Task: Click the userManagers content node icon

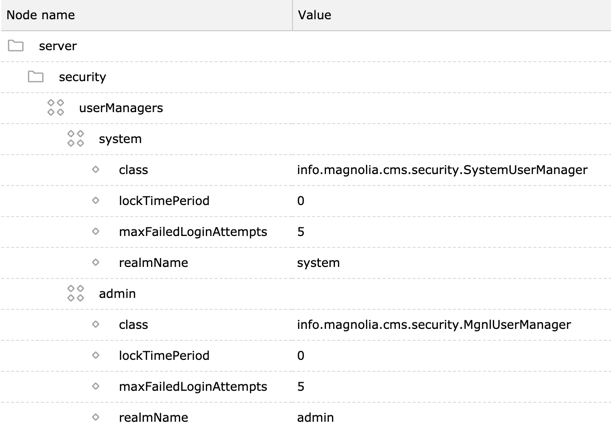Action: click(x=56, y=108)
